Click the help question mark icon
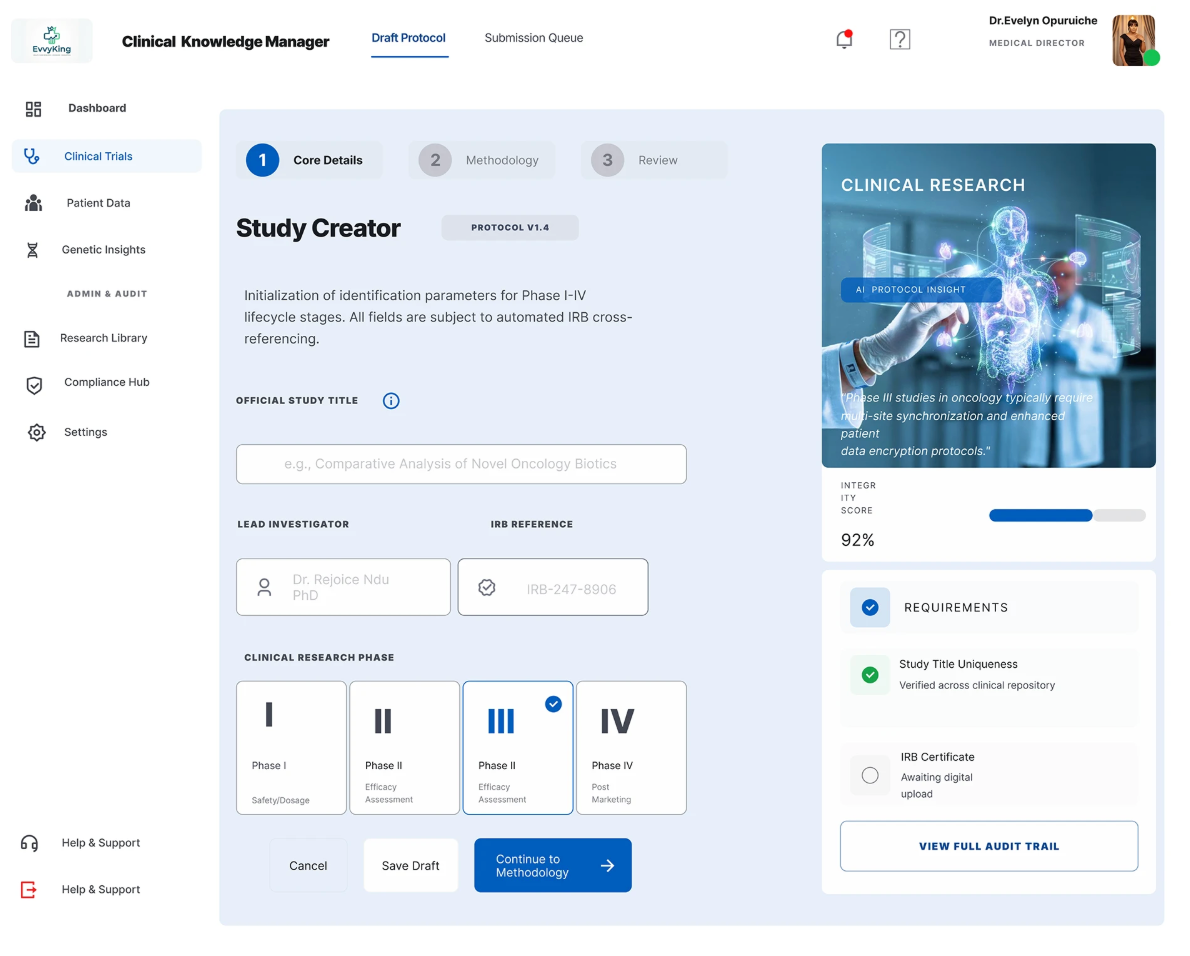Image resolution: width=1190 pixels, height=956 pixels. (x=899, y=39)
